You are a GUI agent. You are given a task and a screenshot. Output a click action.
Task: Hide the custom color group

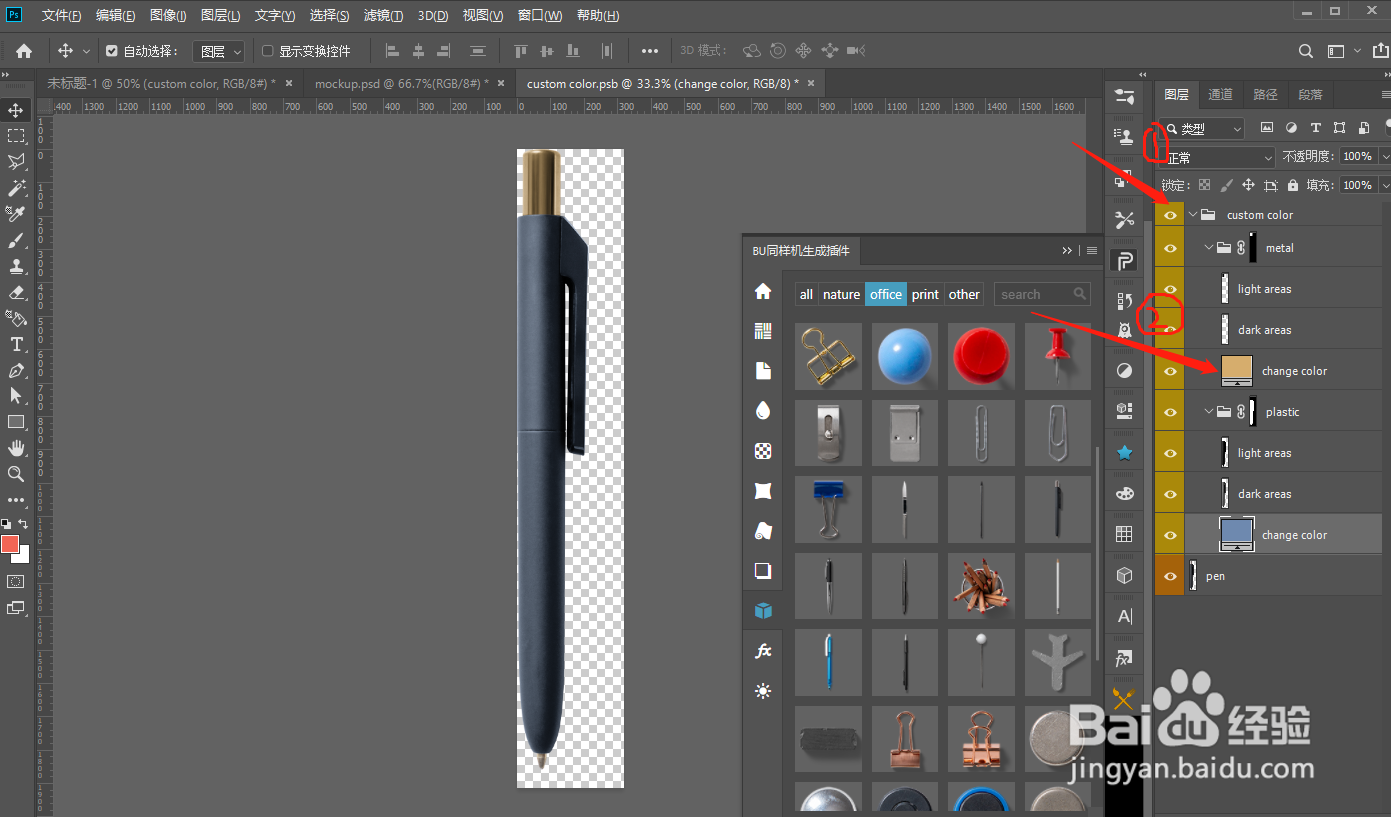(x=1169, y=215)
